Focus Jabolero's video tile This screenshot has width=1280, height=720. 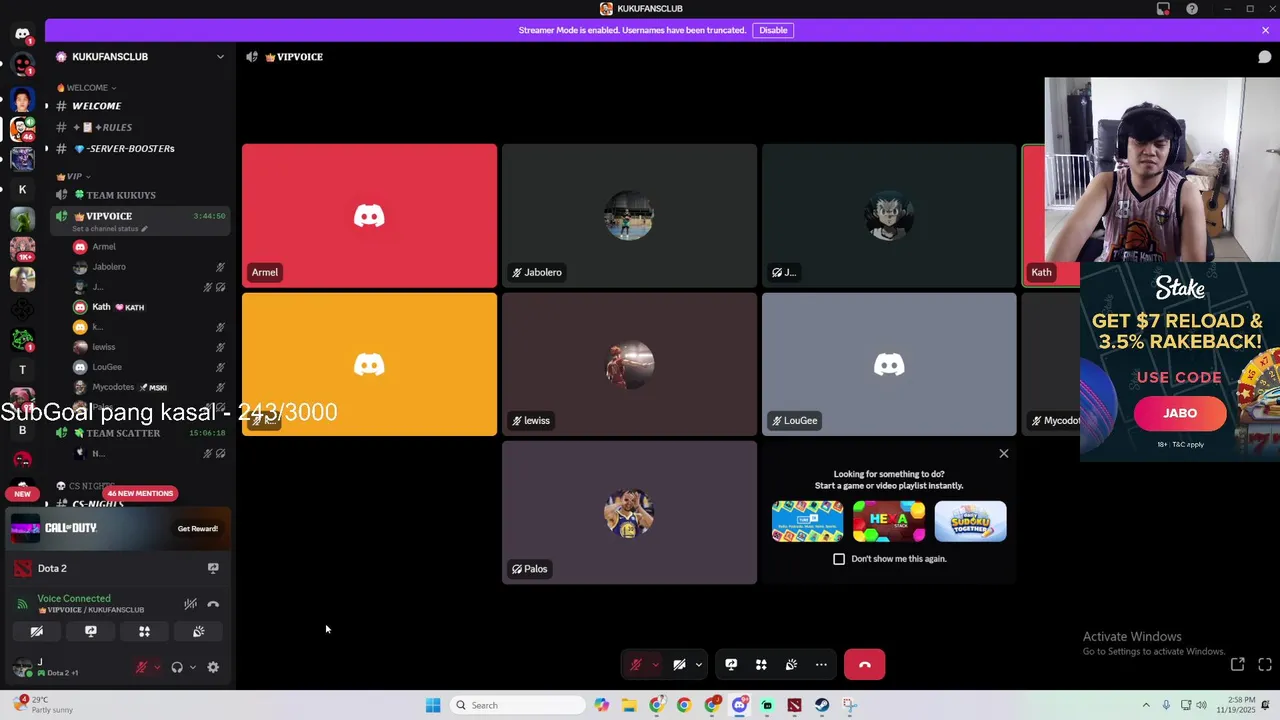629,215
